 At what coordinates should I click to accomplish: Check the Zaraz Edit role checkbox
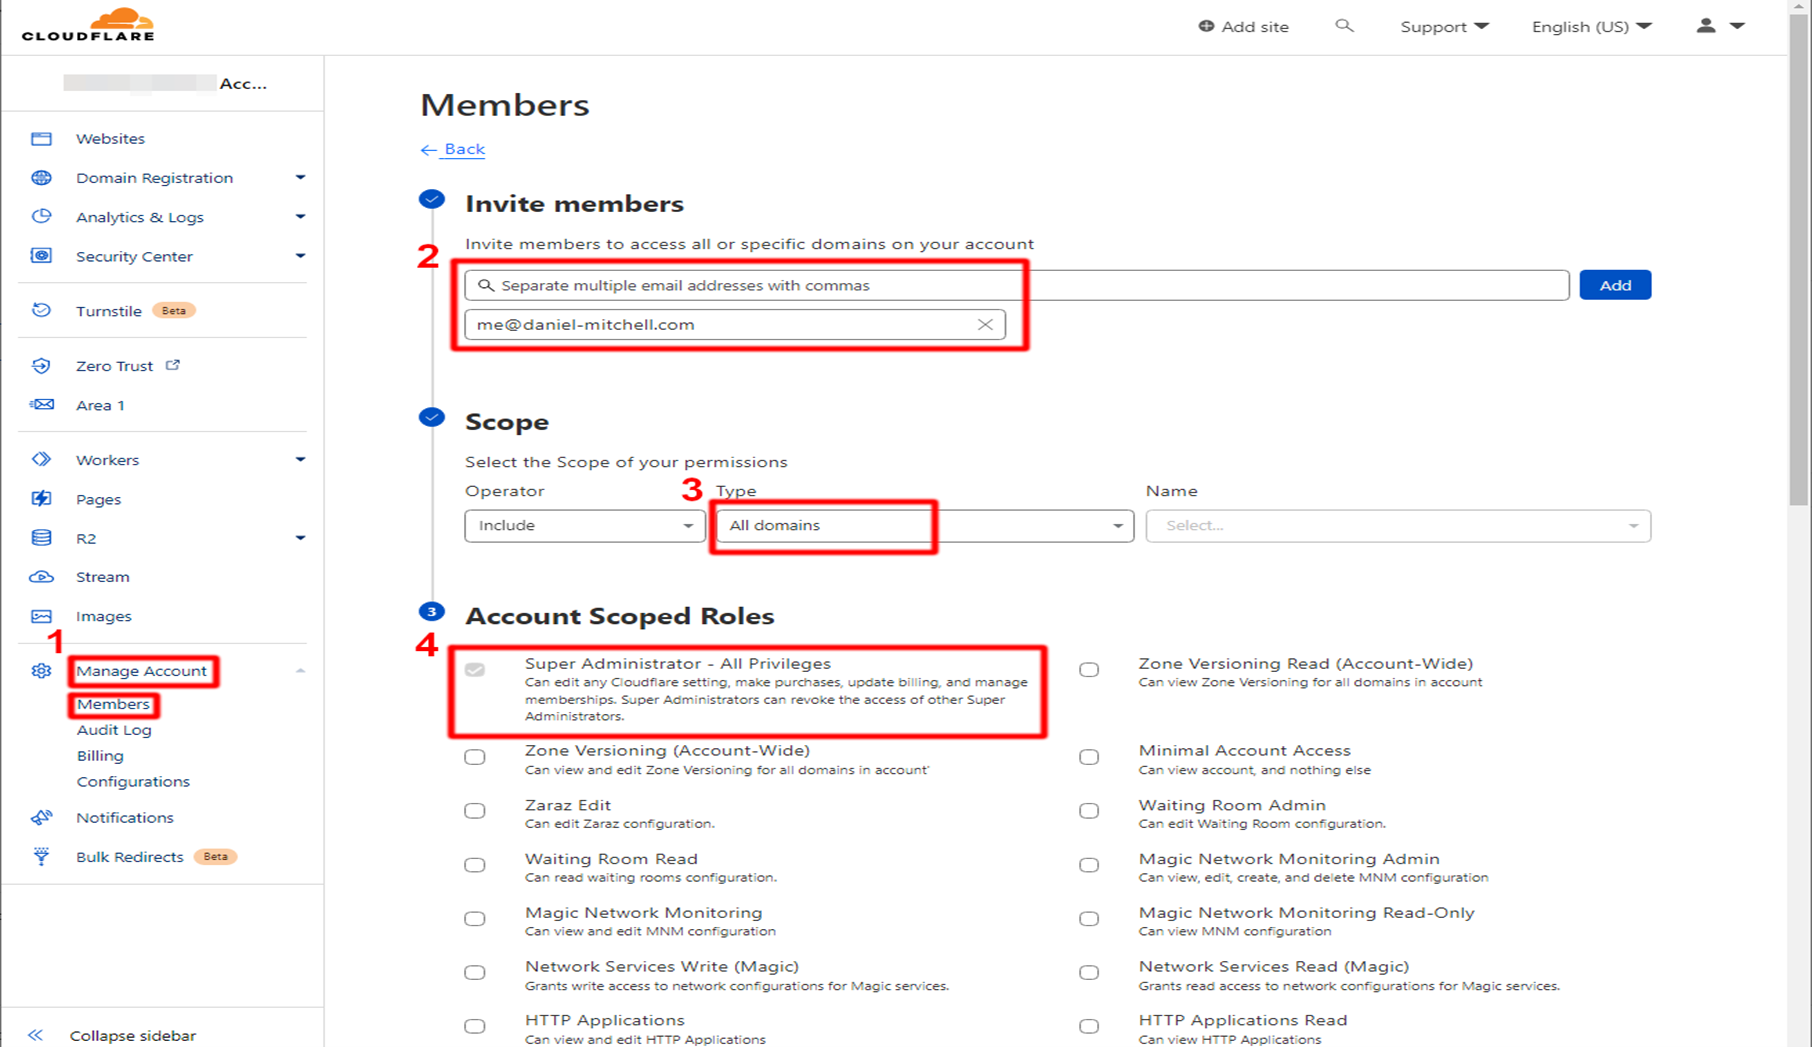tap(475, 811)
